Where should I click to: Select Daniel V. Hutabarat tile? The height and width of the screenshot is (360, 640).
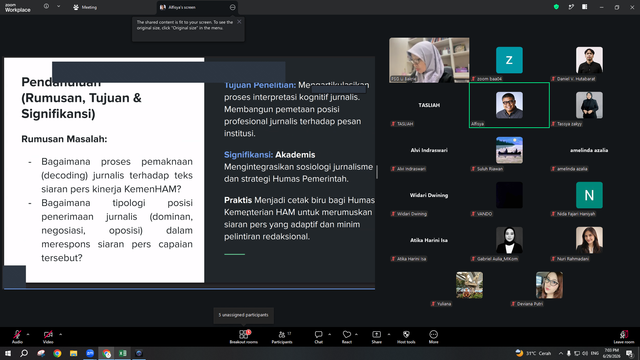pos(589,60)
